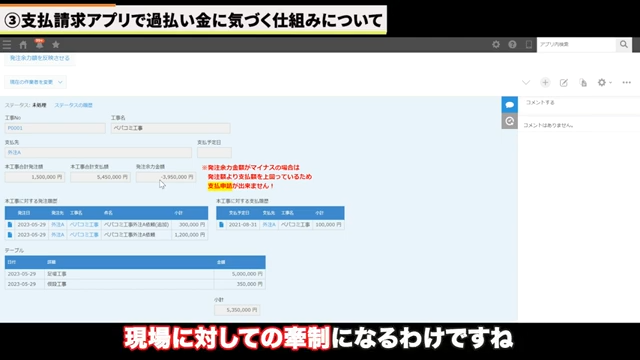Open the bookmarks star icon
The height and width of the screenshot is (360, 640).
click(x=56, y=44)
